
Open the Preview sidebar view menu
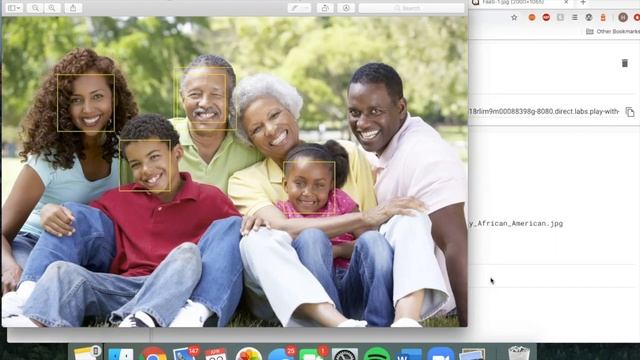pos(14,8)
